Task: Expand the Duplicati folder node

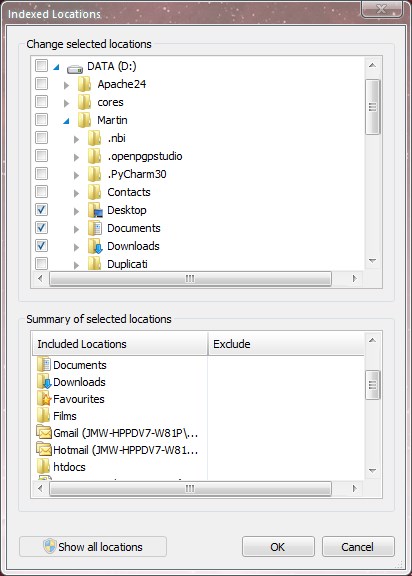Action: coord(76,265)
